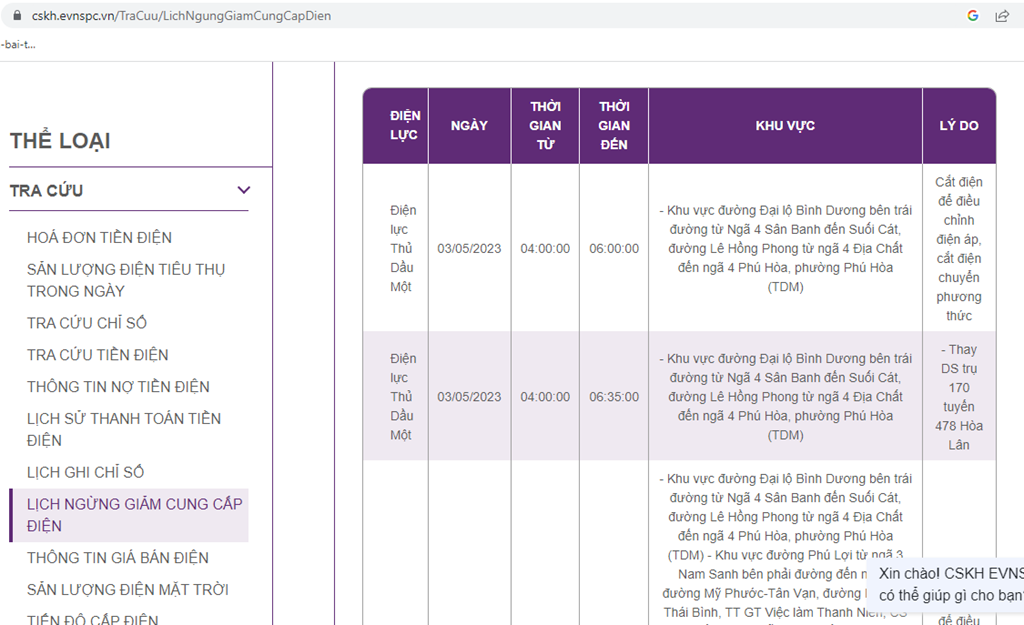Click the THỜI GIAN TỪ column header
This screenshot has width=1024, height=625.
click(545, 125)
